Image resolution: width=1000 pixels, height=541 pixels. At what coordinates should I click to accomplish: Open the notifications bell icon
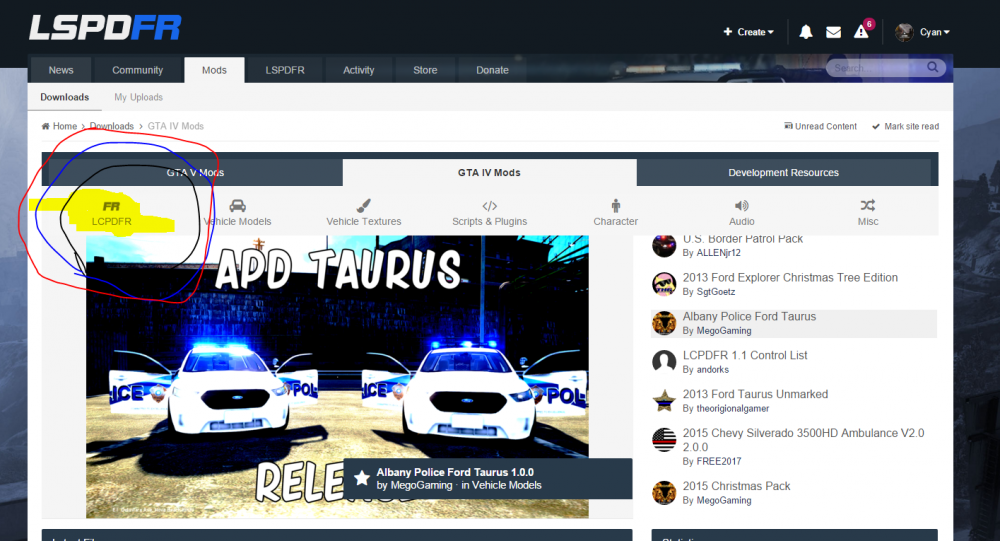805,32
